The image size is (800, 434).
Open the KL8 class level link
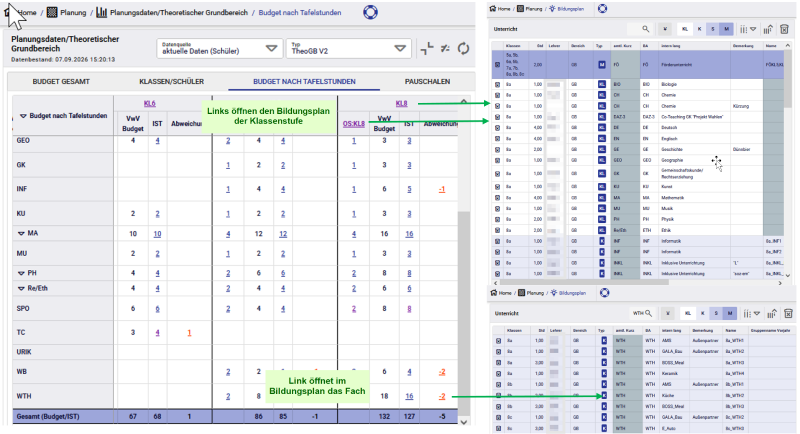[402, 104]
